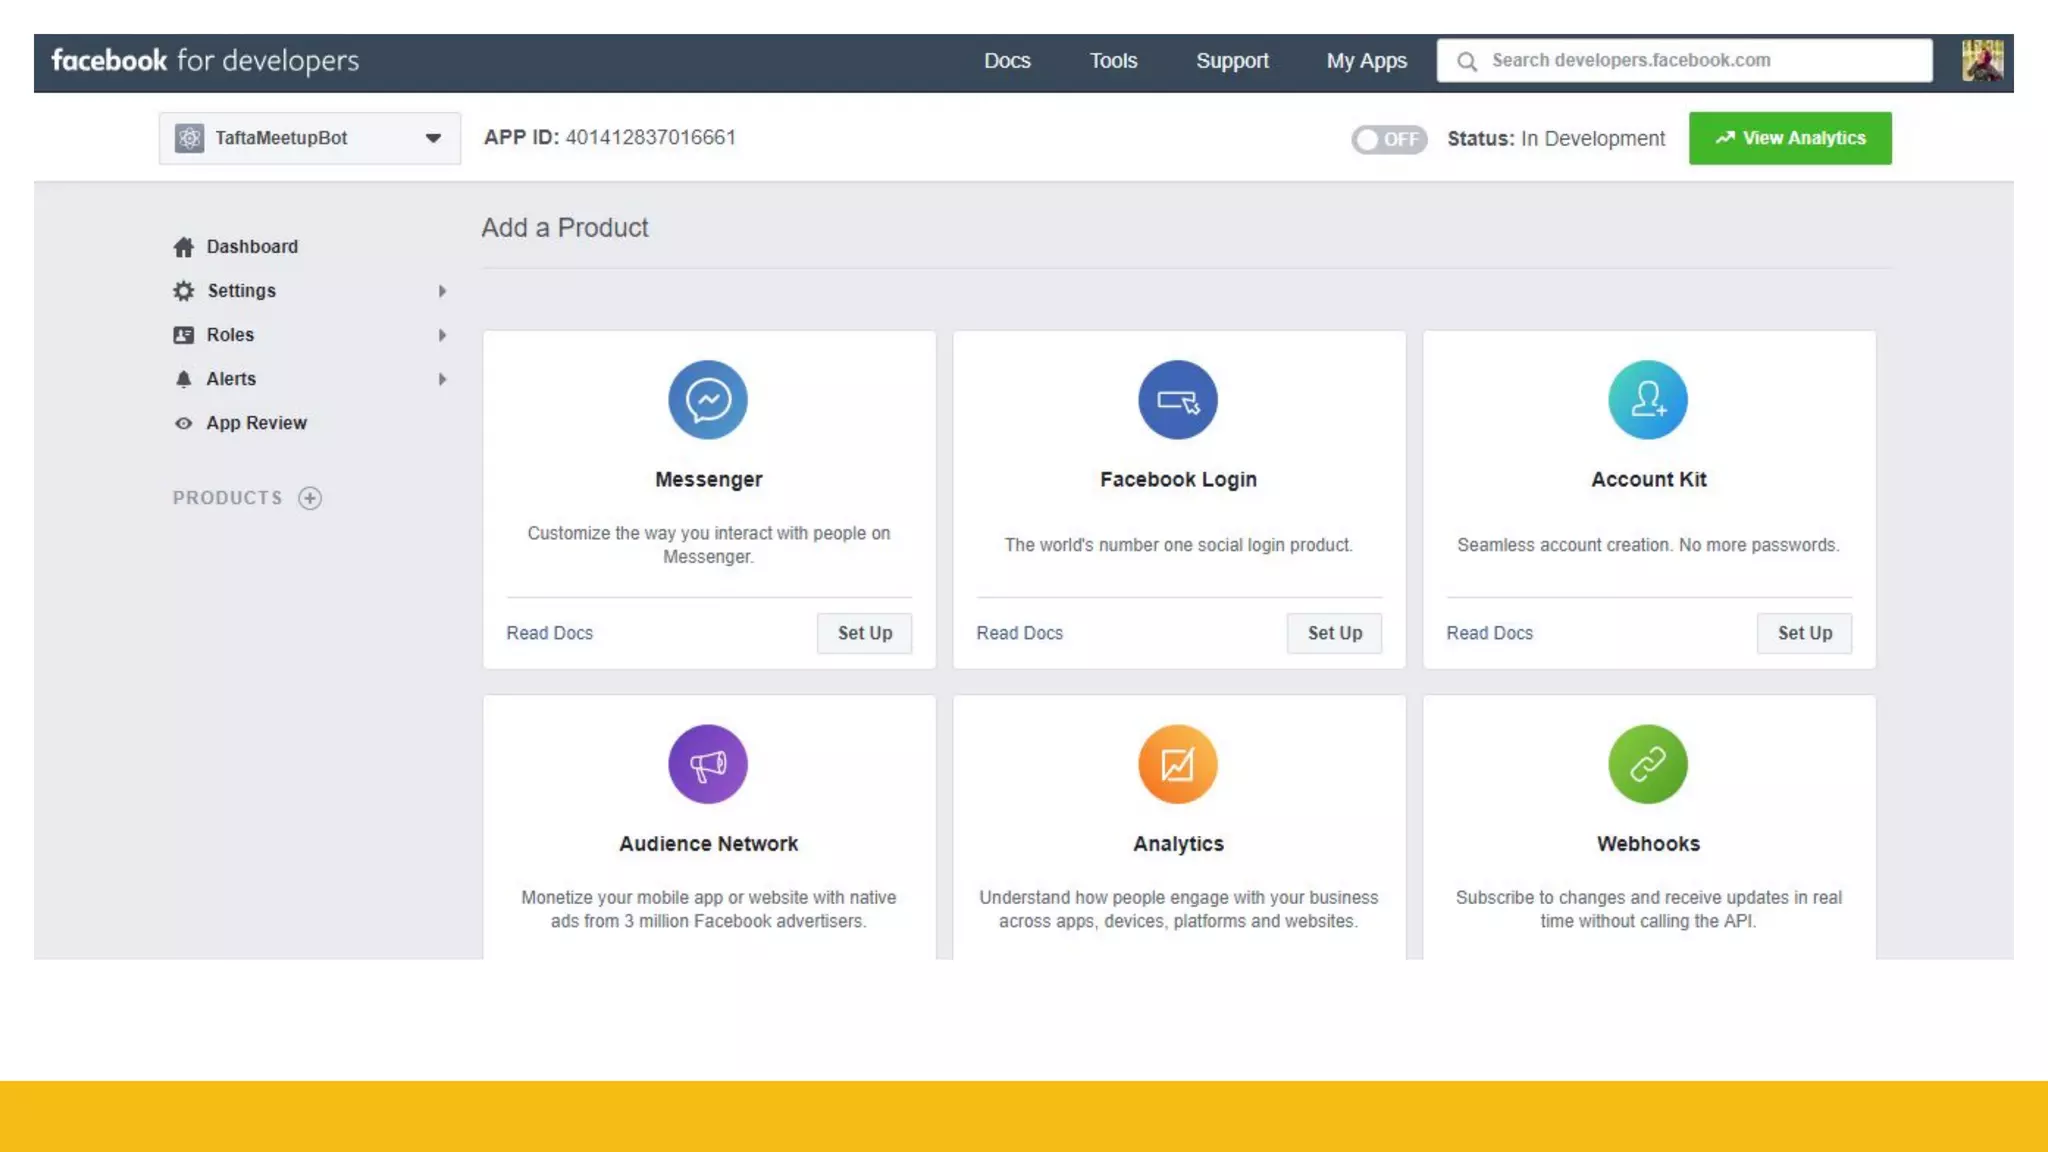This screenshot has height=1152, width=2048.
Task: Click the Roles card icon
Action: coord(183,335)
